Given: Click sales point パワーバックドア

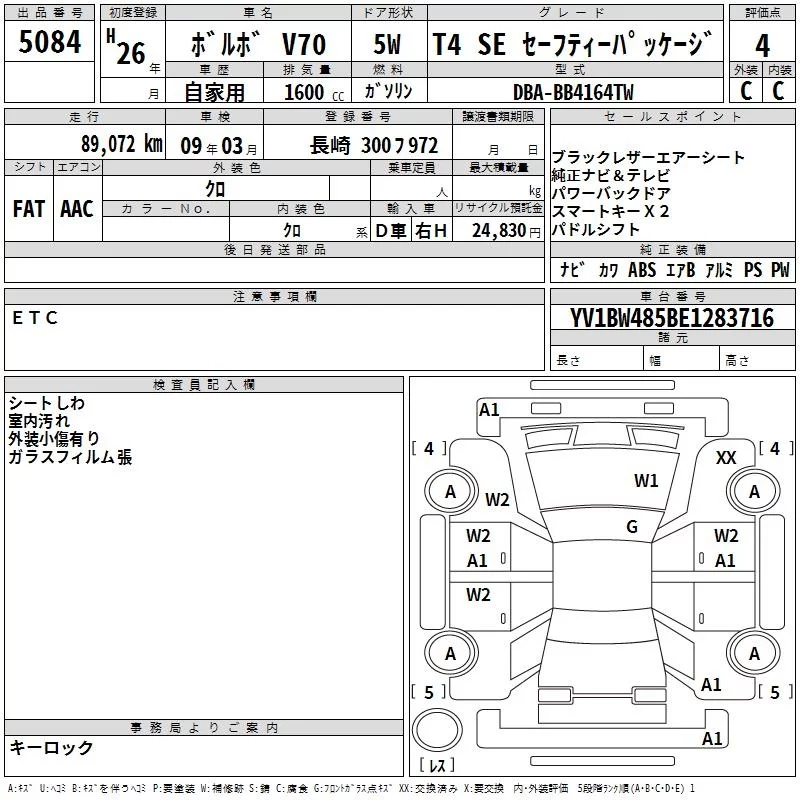Looking at the screenshot, I should click(x=611, y=193).
